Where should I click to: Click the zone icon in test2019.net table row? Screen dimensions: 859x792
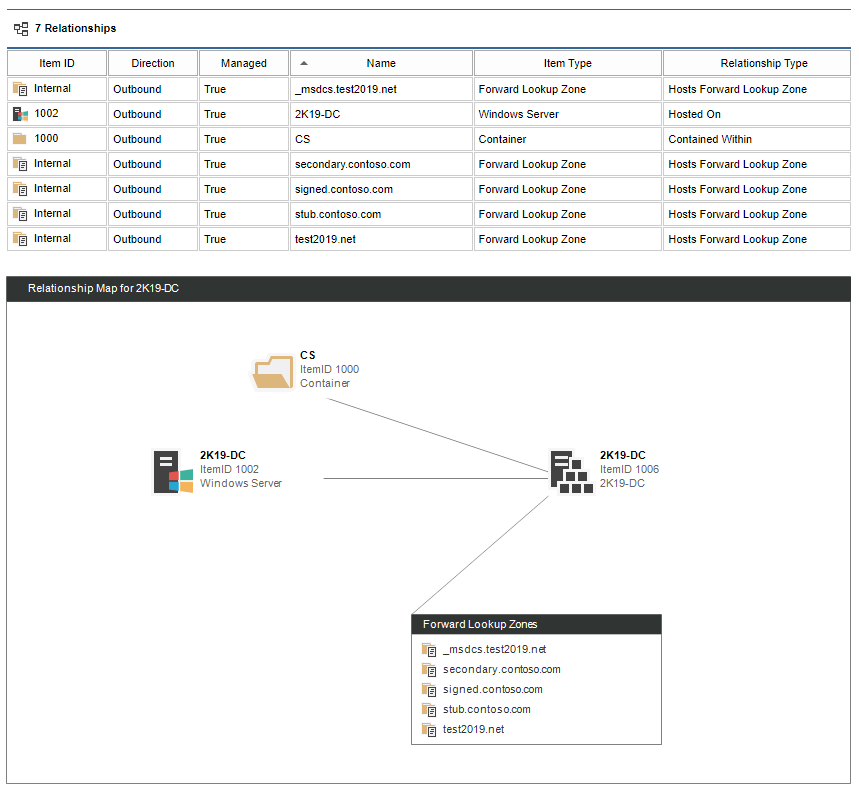pos(20,239)
